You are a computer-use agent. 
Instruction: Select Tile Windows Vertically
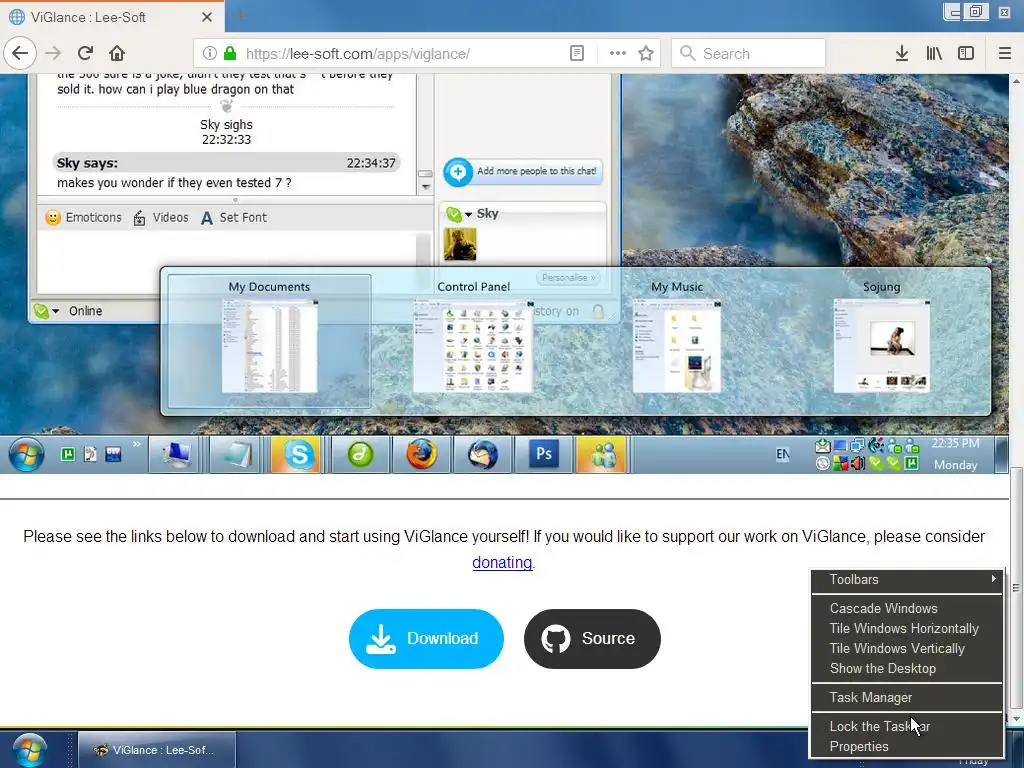click(906, 648)
